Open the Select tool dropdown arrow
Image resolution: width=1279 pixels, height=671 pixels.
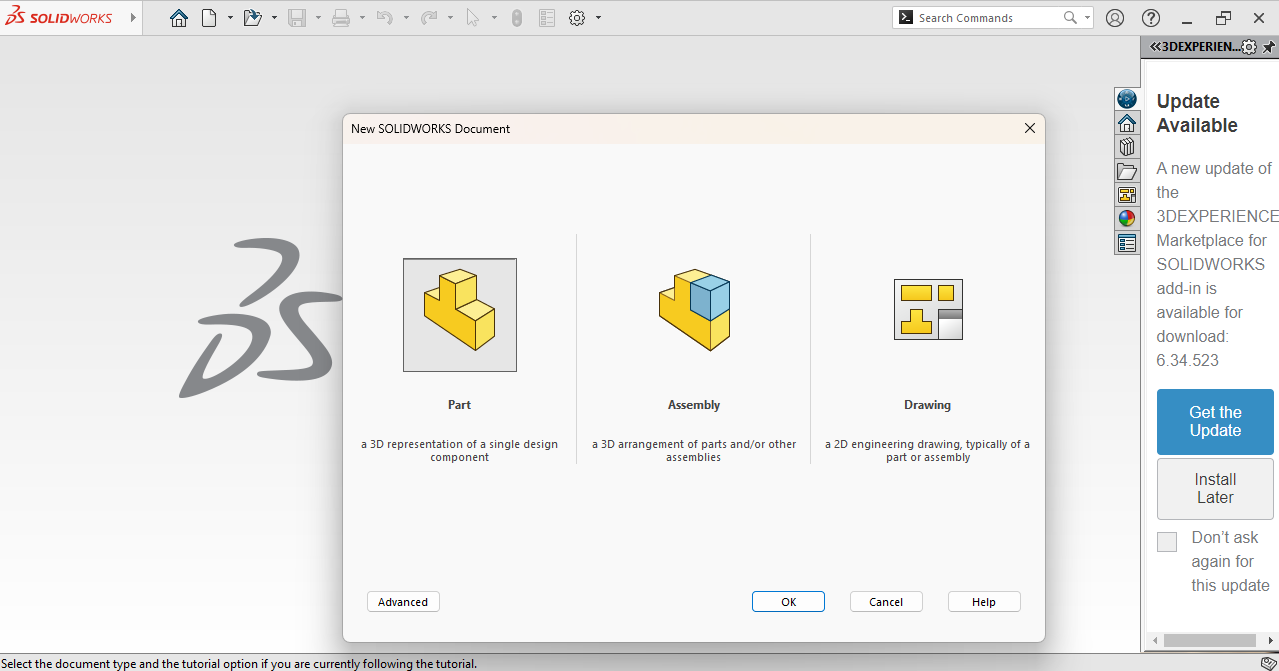(x=494, y=18)
